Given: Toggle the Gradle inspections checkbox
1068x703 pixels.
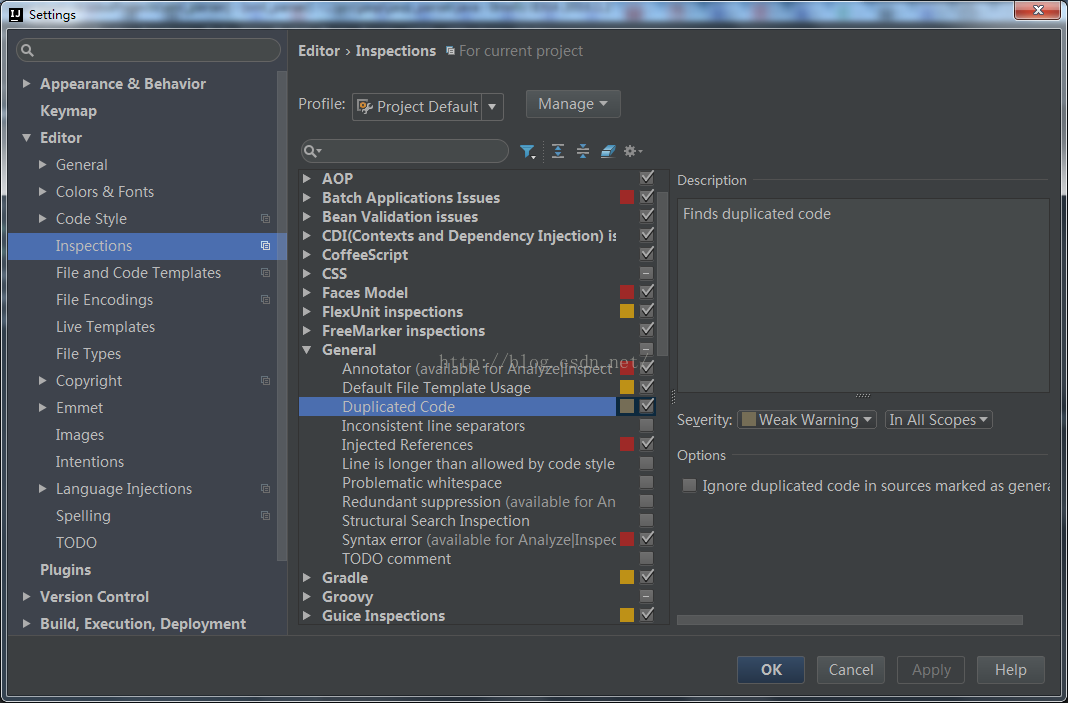Looking at the screenshot, I should (x=647, y=577).
